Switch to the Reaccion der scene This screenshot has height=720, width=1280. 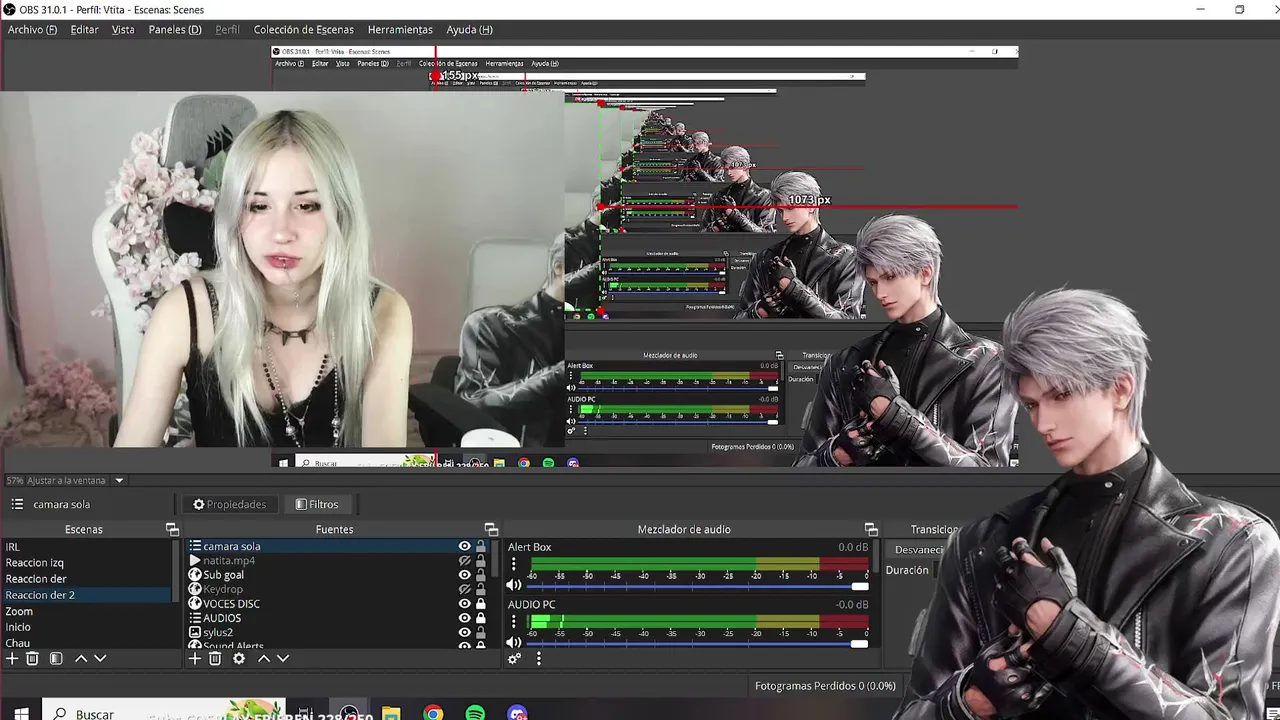click(88, 579)
